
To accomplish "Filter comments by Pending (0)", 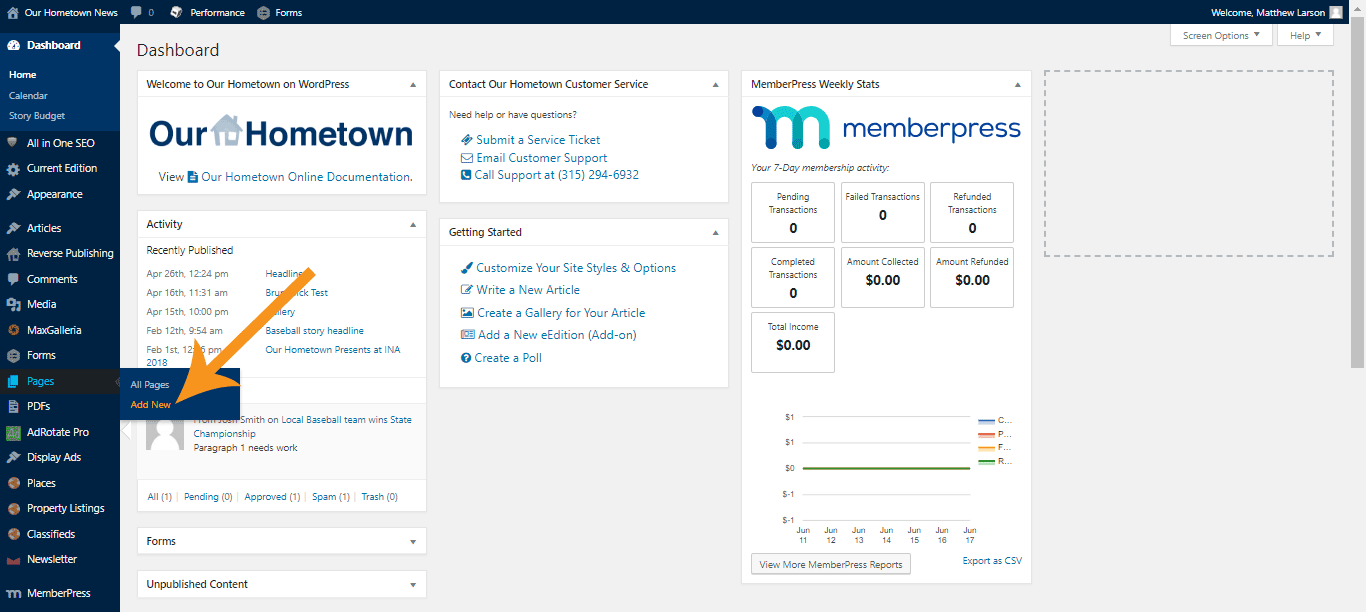I will click(x=208, y=497).
